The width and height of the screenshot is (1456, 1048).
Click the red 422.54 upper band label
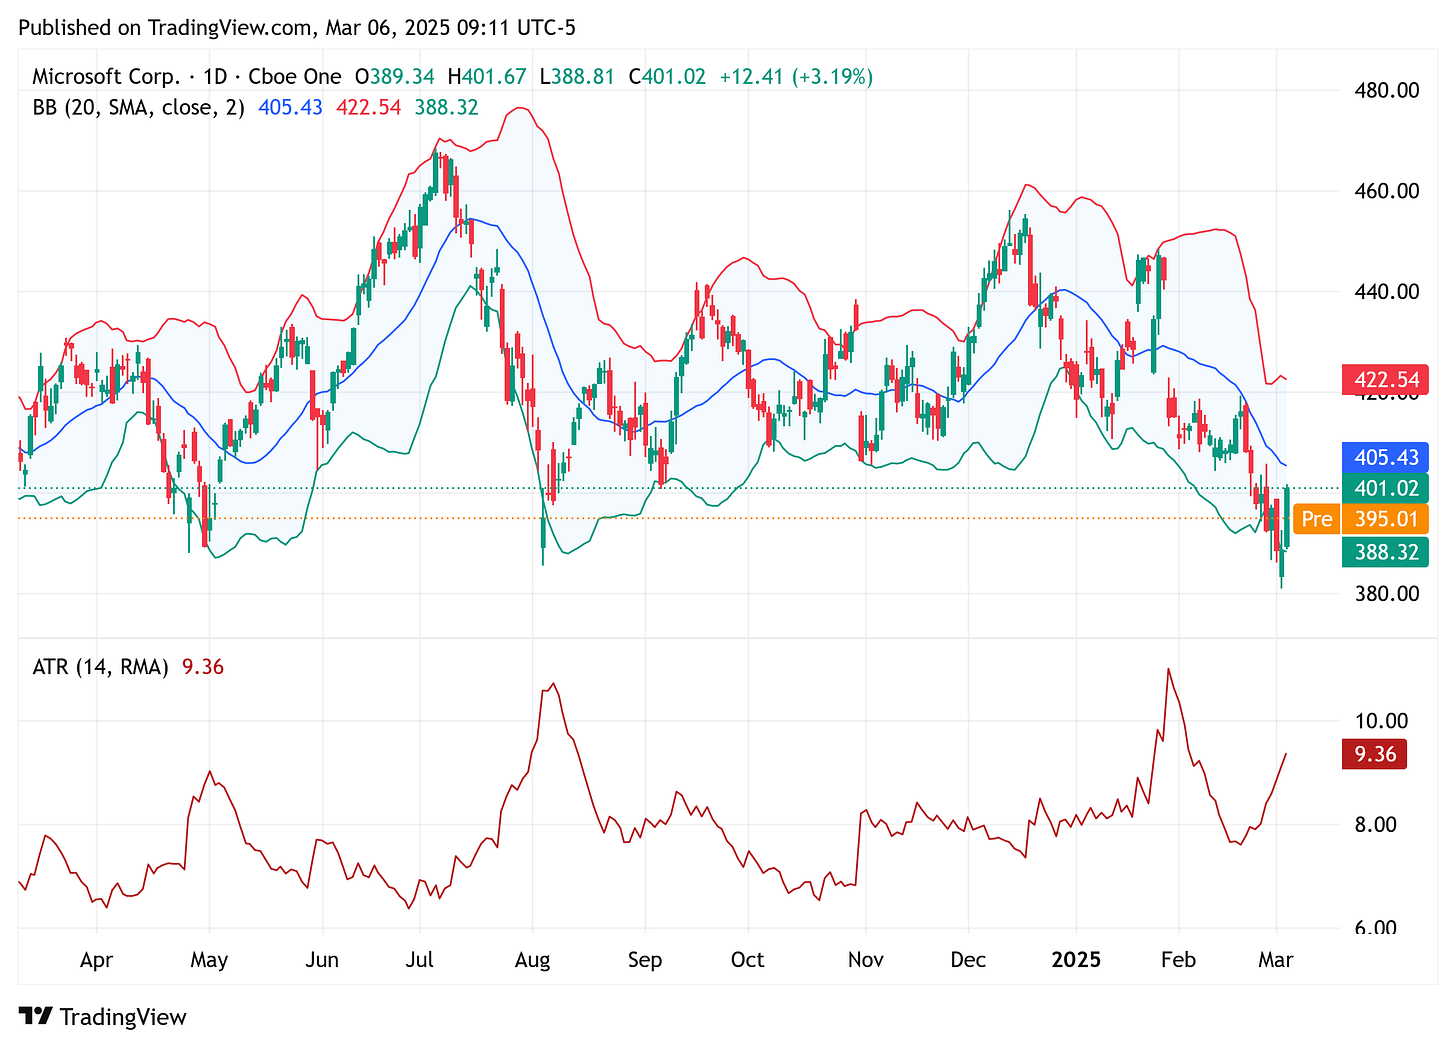pyautogui.click(x=1386, y=380)
